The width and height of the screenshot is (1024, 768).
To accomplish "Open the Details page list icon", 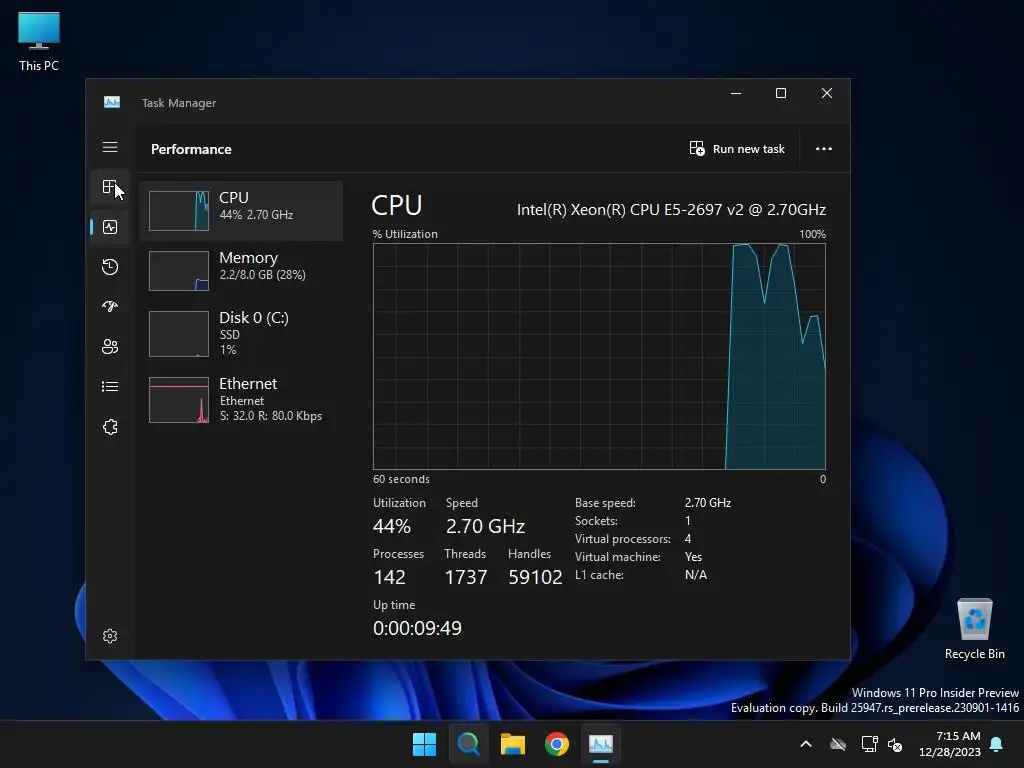I will pyautogui.click(x=110, y=387).
